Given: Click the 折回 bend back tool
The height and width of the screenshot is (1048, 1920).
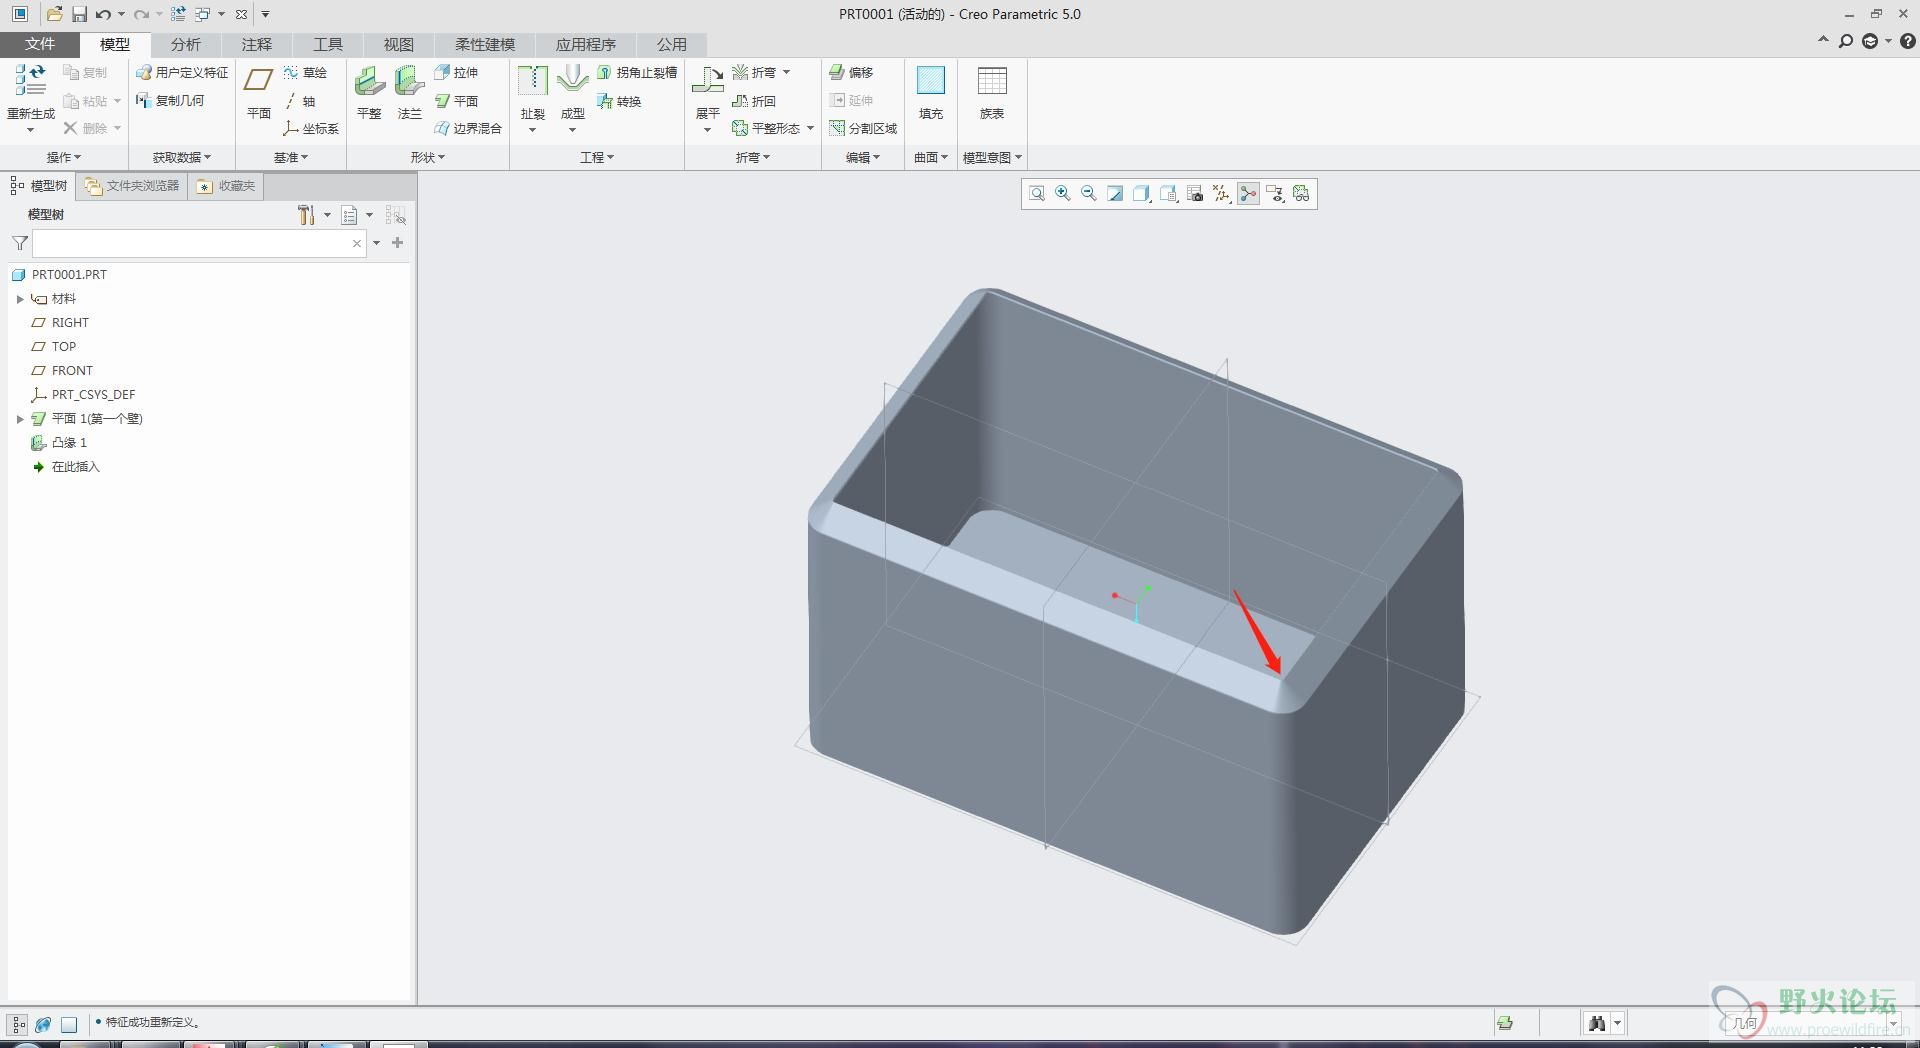Looking at the screenshot, I should (754, 101).
